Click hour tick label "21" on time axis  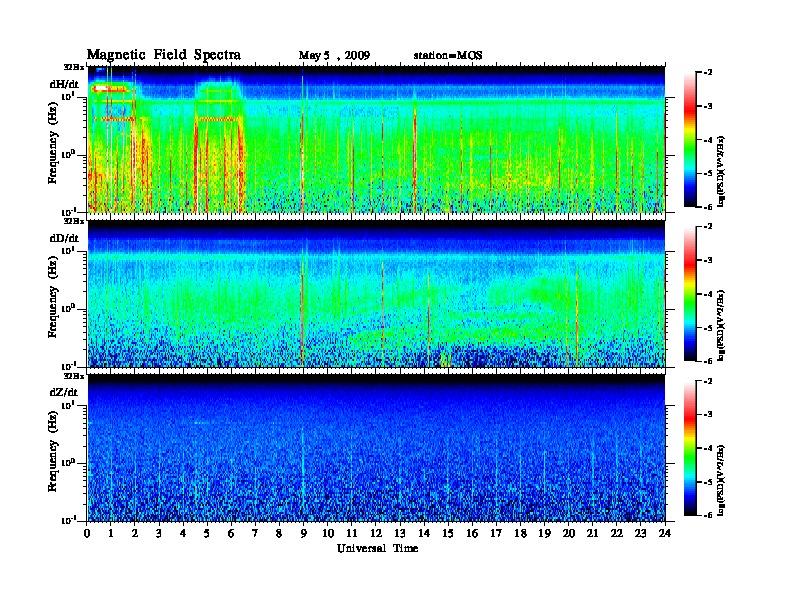click(x=592, y=533)
